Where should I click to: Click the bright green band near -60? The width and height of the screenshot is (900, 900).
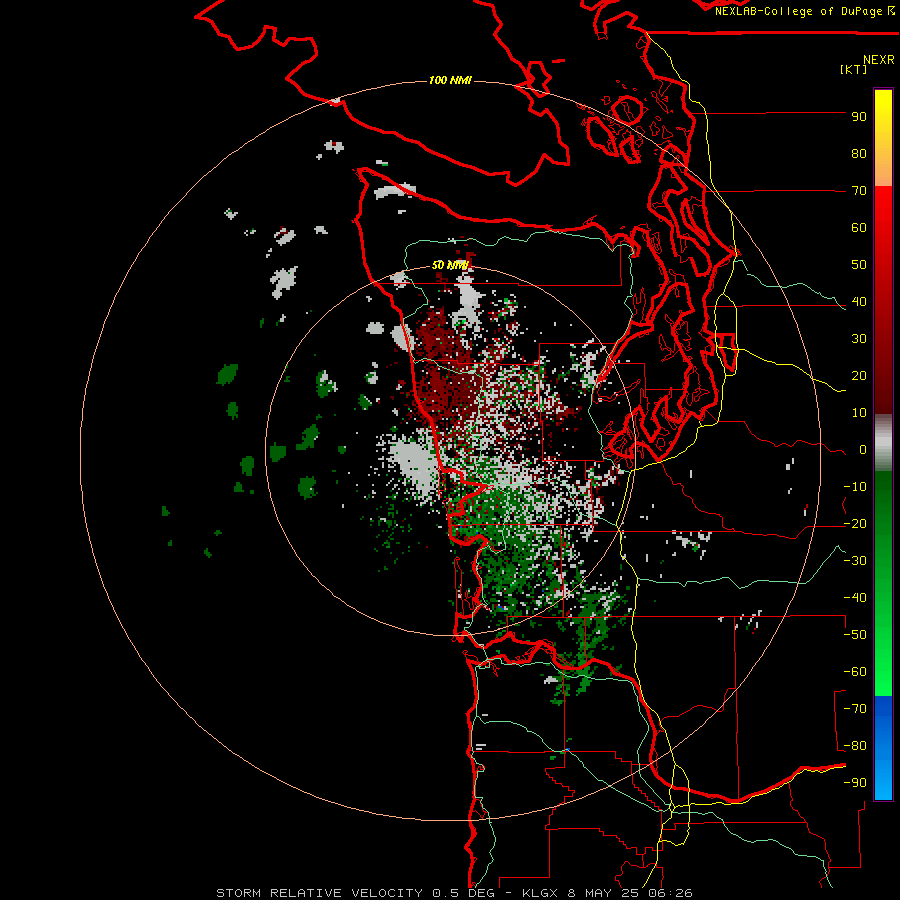pos(883,669)
